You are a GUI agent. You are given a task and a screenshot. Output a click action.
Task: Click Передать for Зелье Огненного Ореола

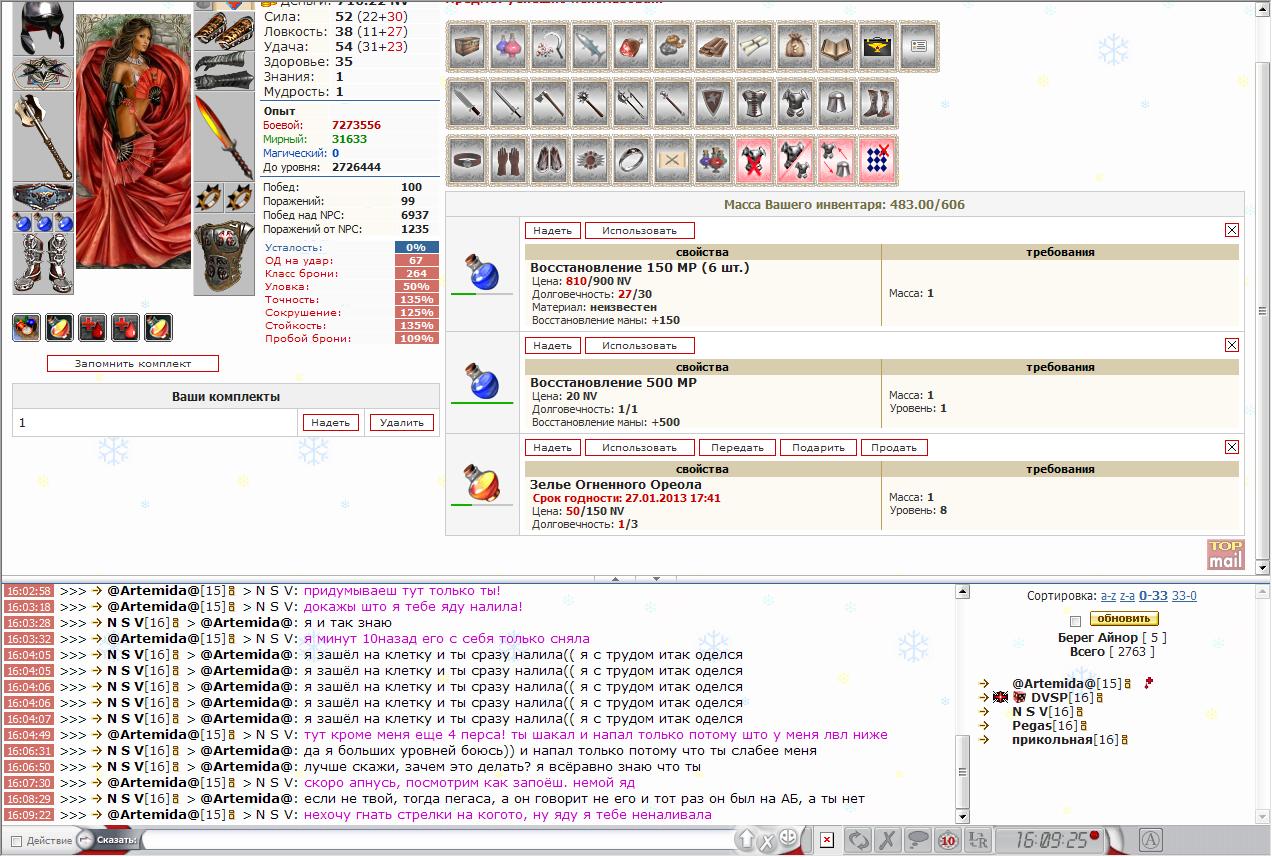coord(738,447)
